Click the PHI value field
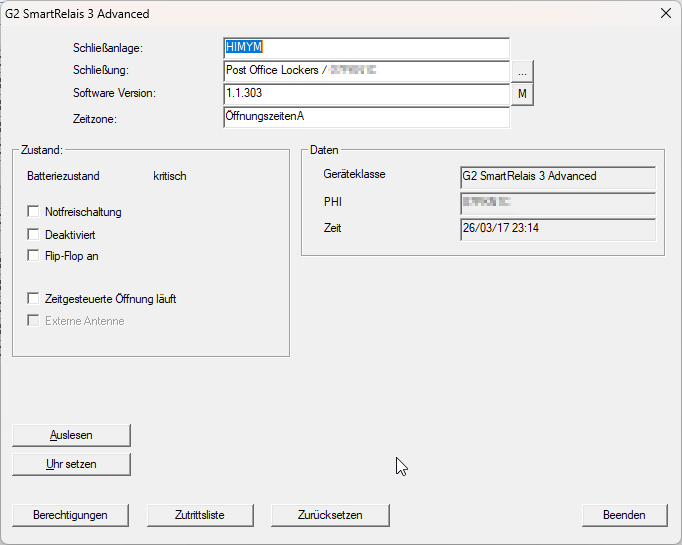The width and height of the screenshot is (682, 545). point(557,203)
